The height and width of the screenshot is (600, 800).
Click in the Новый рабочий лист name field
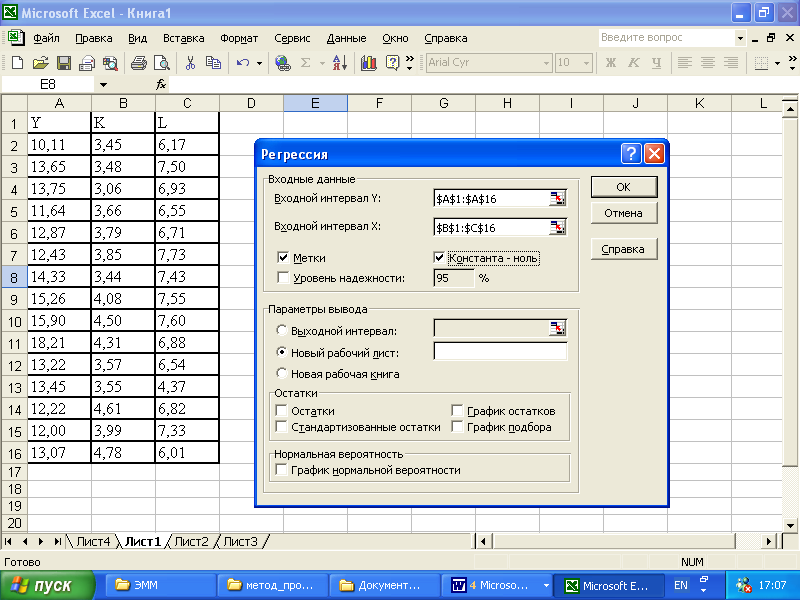(500, 352)
